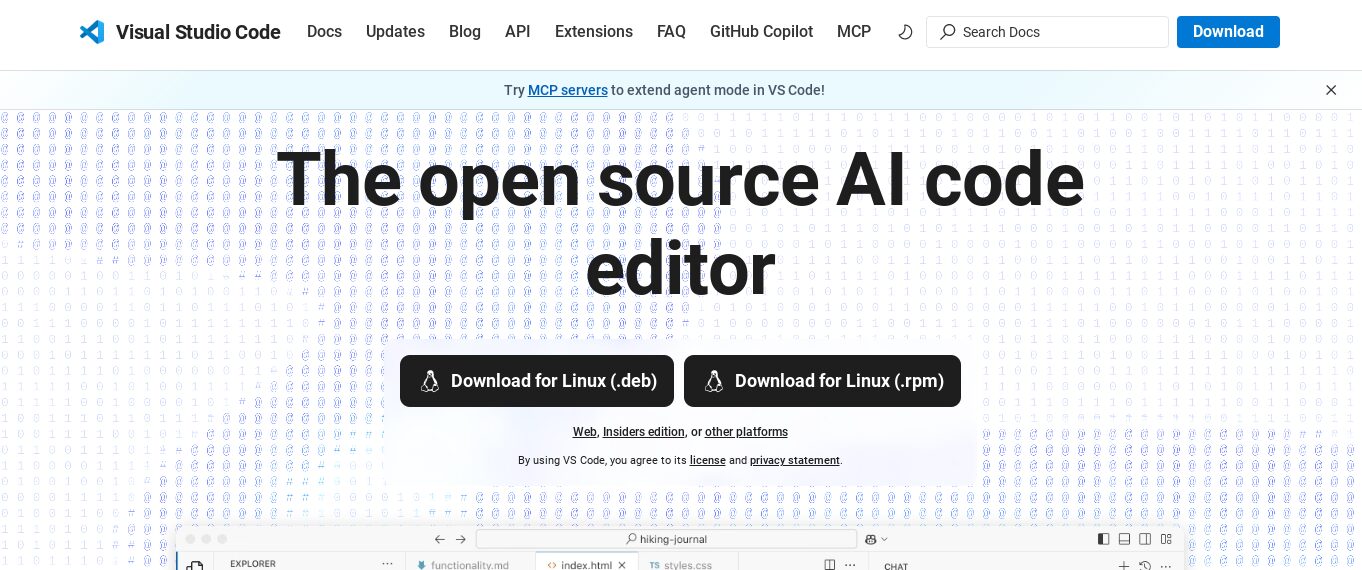This screenshot has height=570, width=1362.
Task: Dismiss the MCP servers announcement banner
Action: click(x=1331, y=90)
